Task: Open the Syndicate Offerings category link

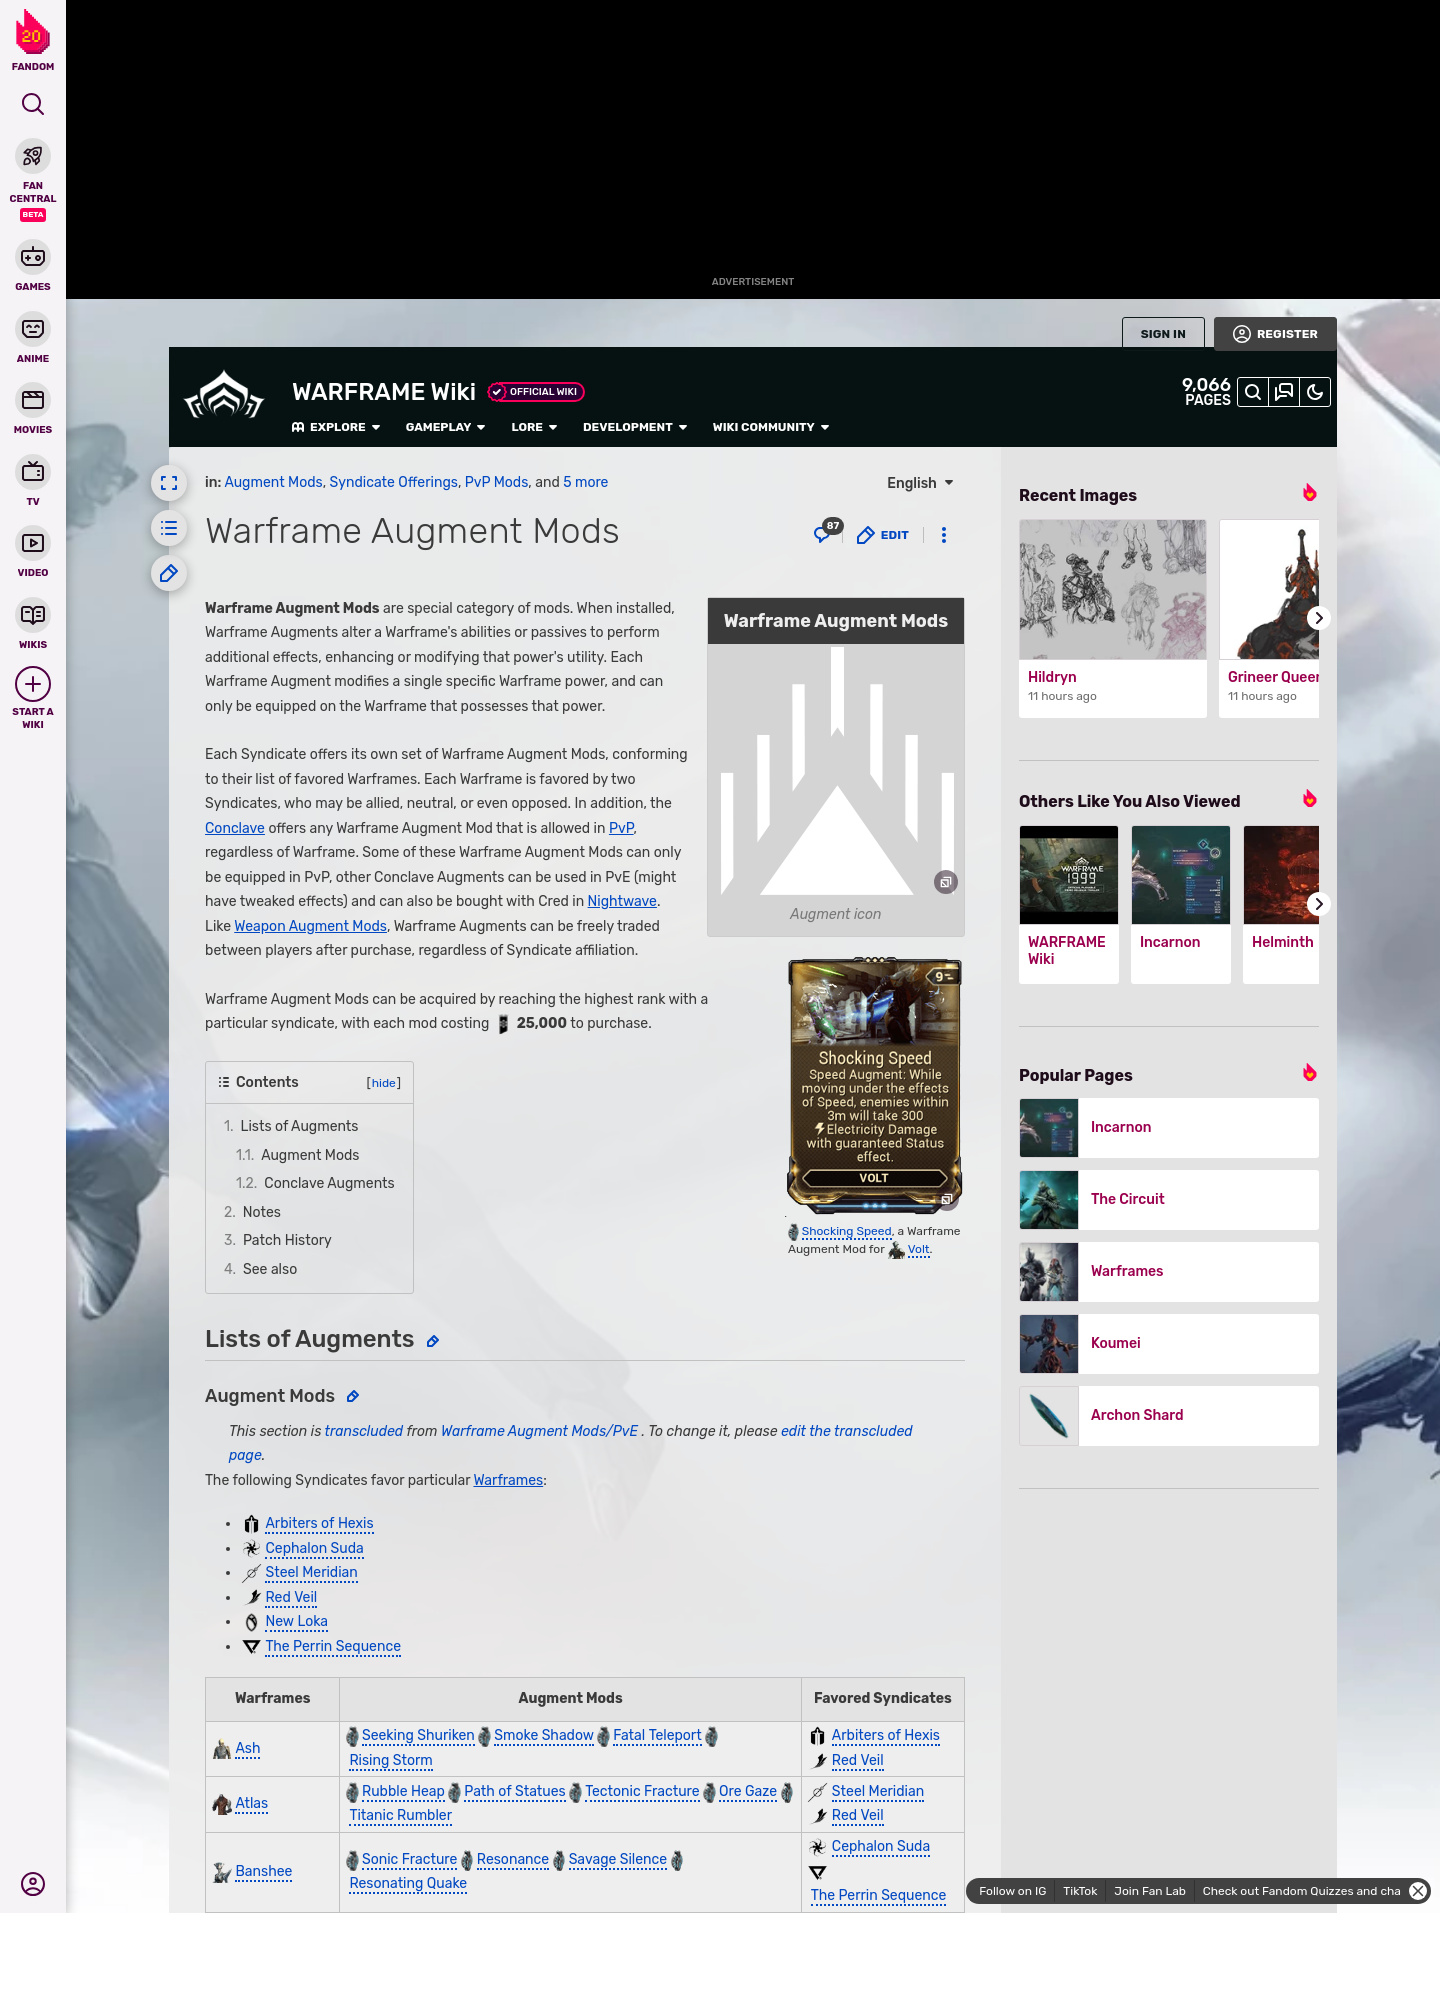Action: (393, 482)
